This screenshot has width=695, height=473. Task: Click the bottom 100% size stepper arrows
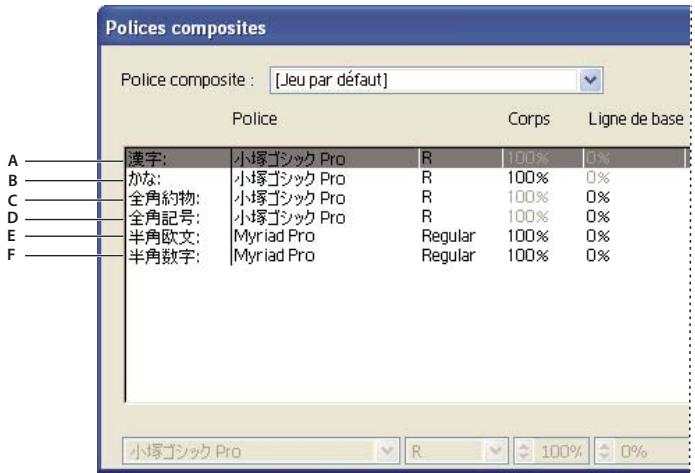tap(523, 451)
